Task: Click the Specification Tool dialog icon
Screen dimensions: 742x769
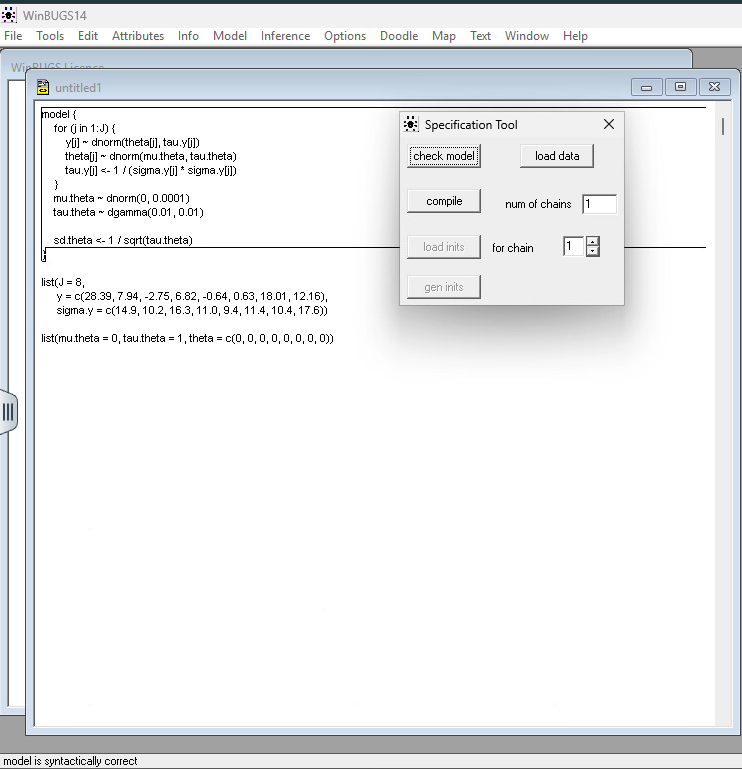Action: 410,125
